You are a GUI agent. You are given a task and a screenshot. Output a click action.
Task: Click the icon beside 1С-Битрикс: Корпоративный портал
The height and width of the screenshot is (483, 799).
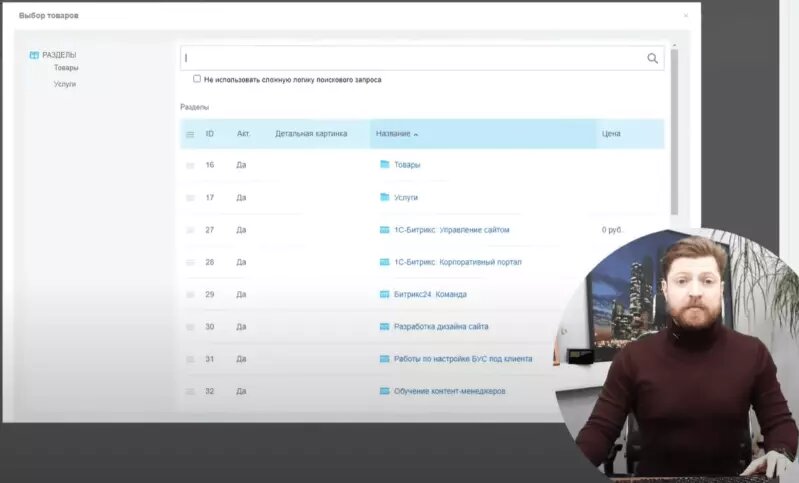pyautogui.click(x=385, y=262)
